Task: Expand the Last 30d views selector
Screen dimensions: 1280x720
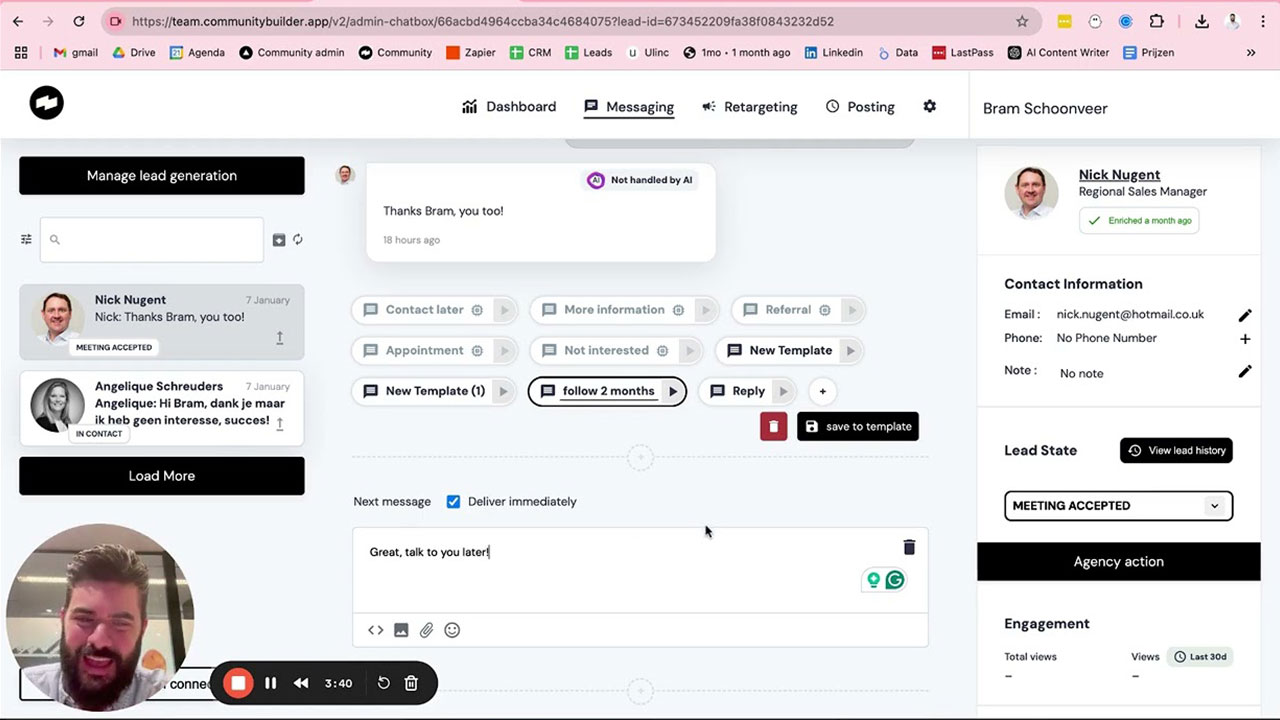Action: (1200, 657)
